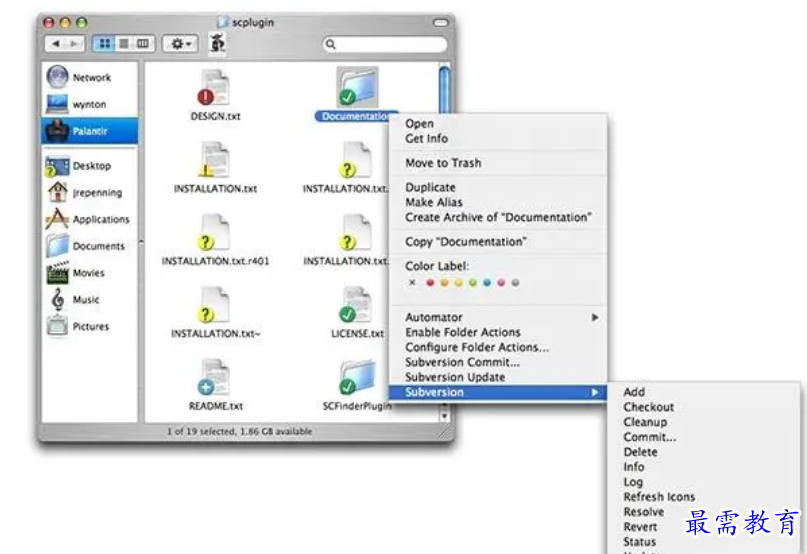This screenshot has height=554, width=807.
Task: Open Documents folder in sidebar
Action: (89, 246)
